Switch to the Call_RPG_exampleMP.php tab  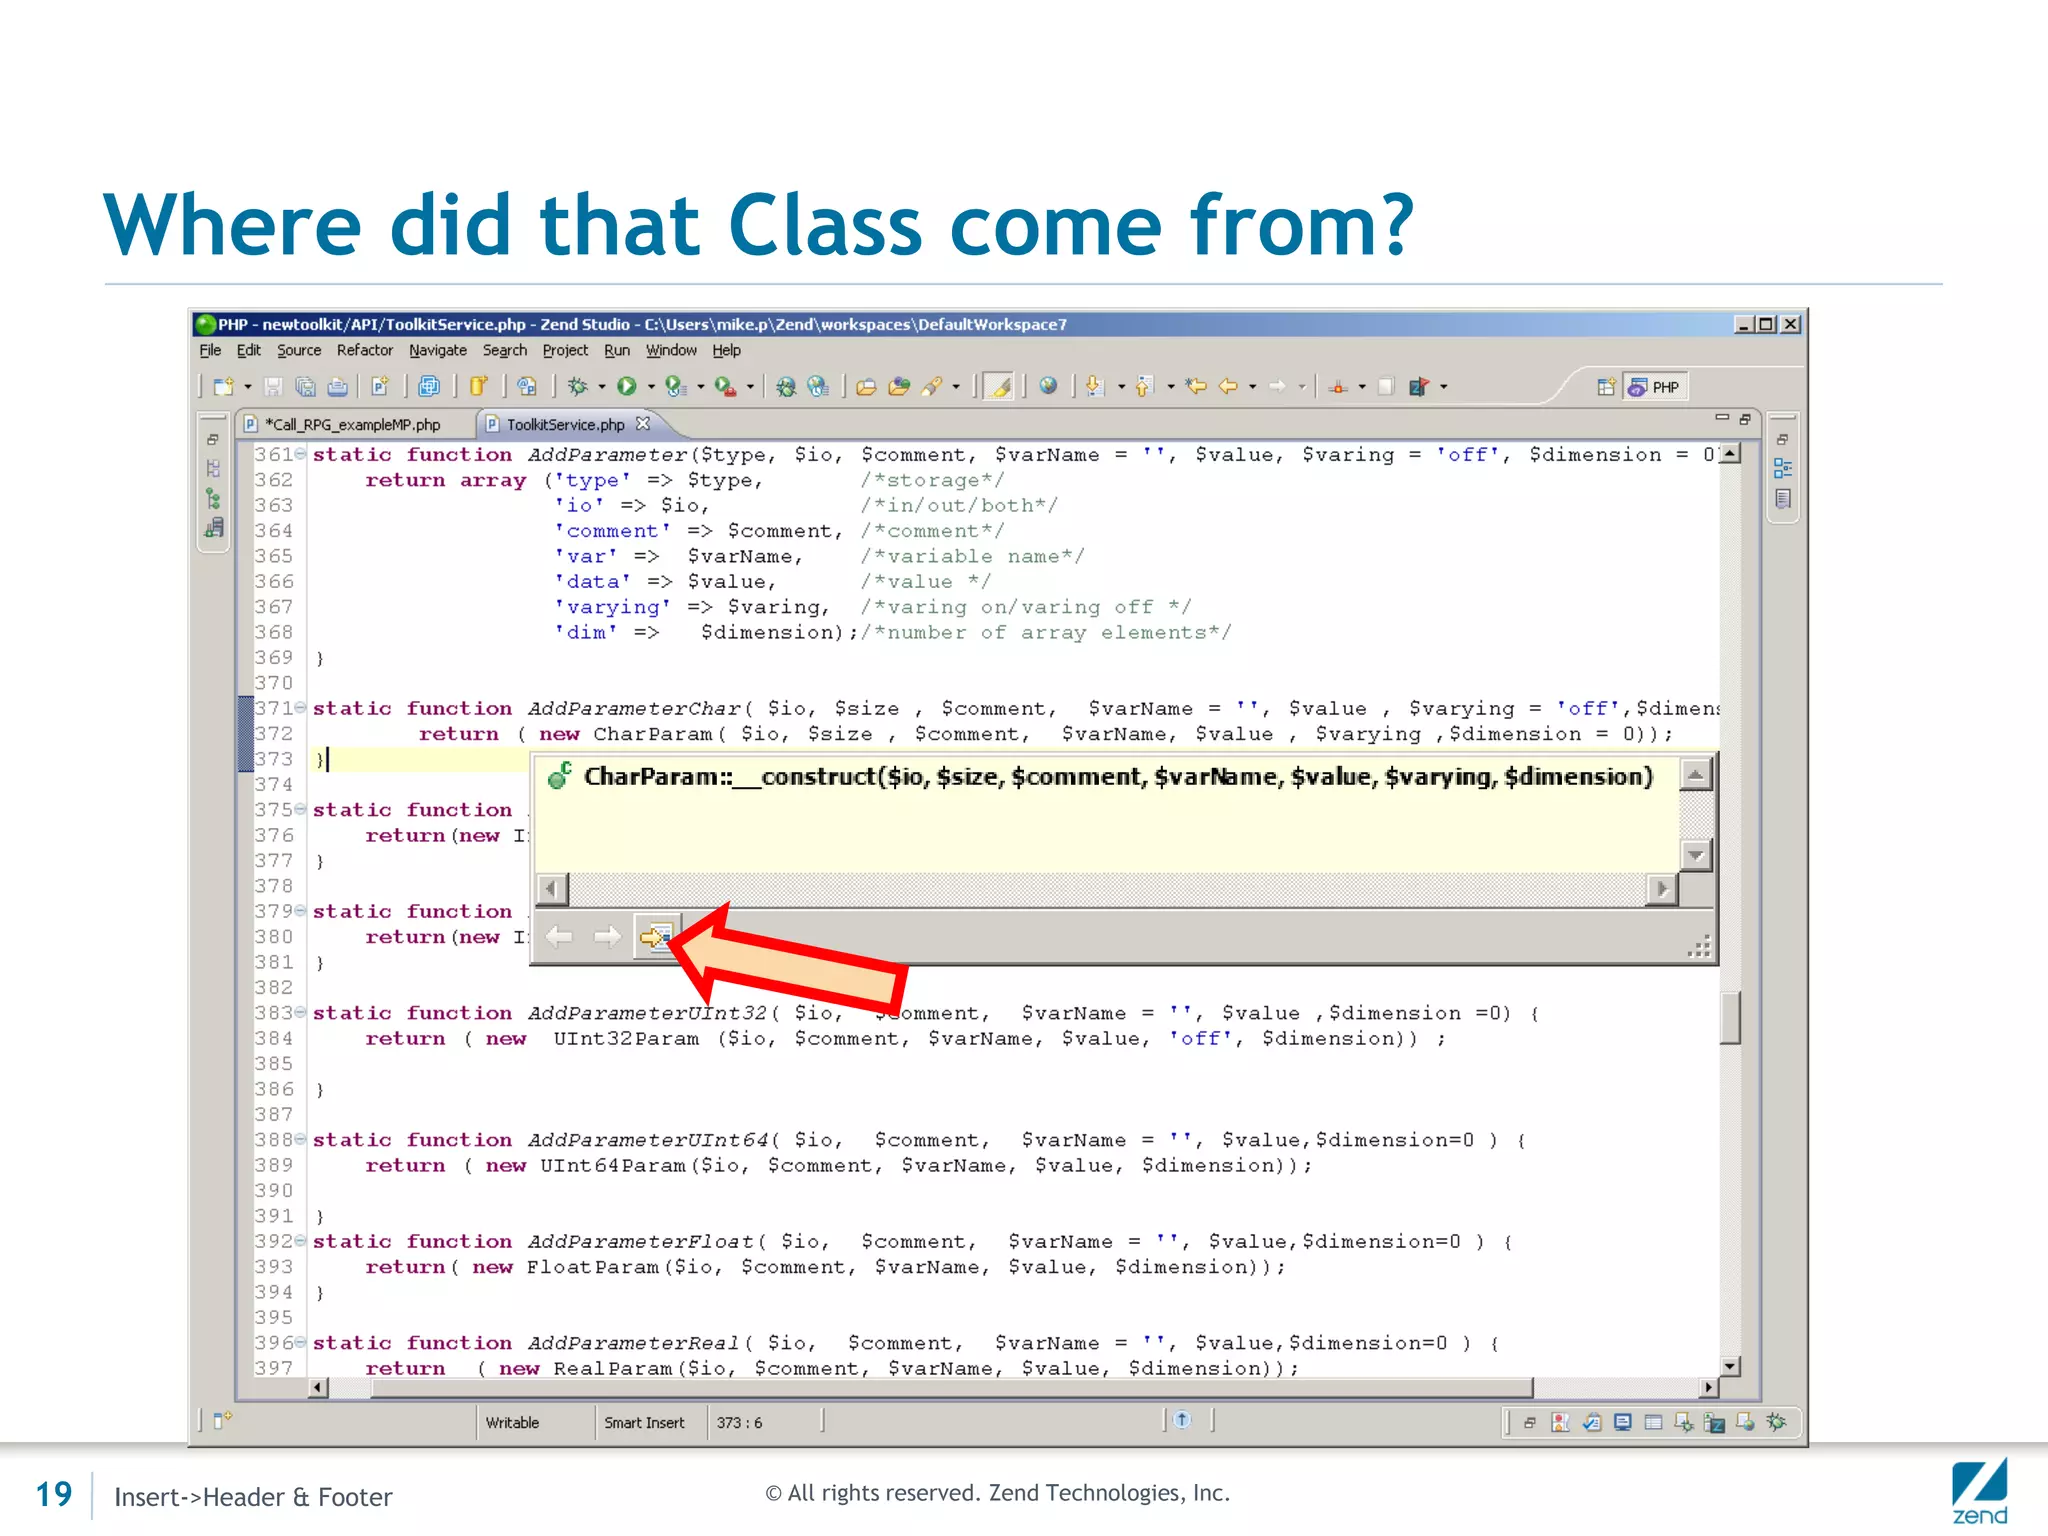tap(353, 425)
